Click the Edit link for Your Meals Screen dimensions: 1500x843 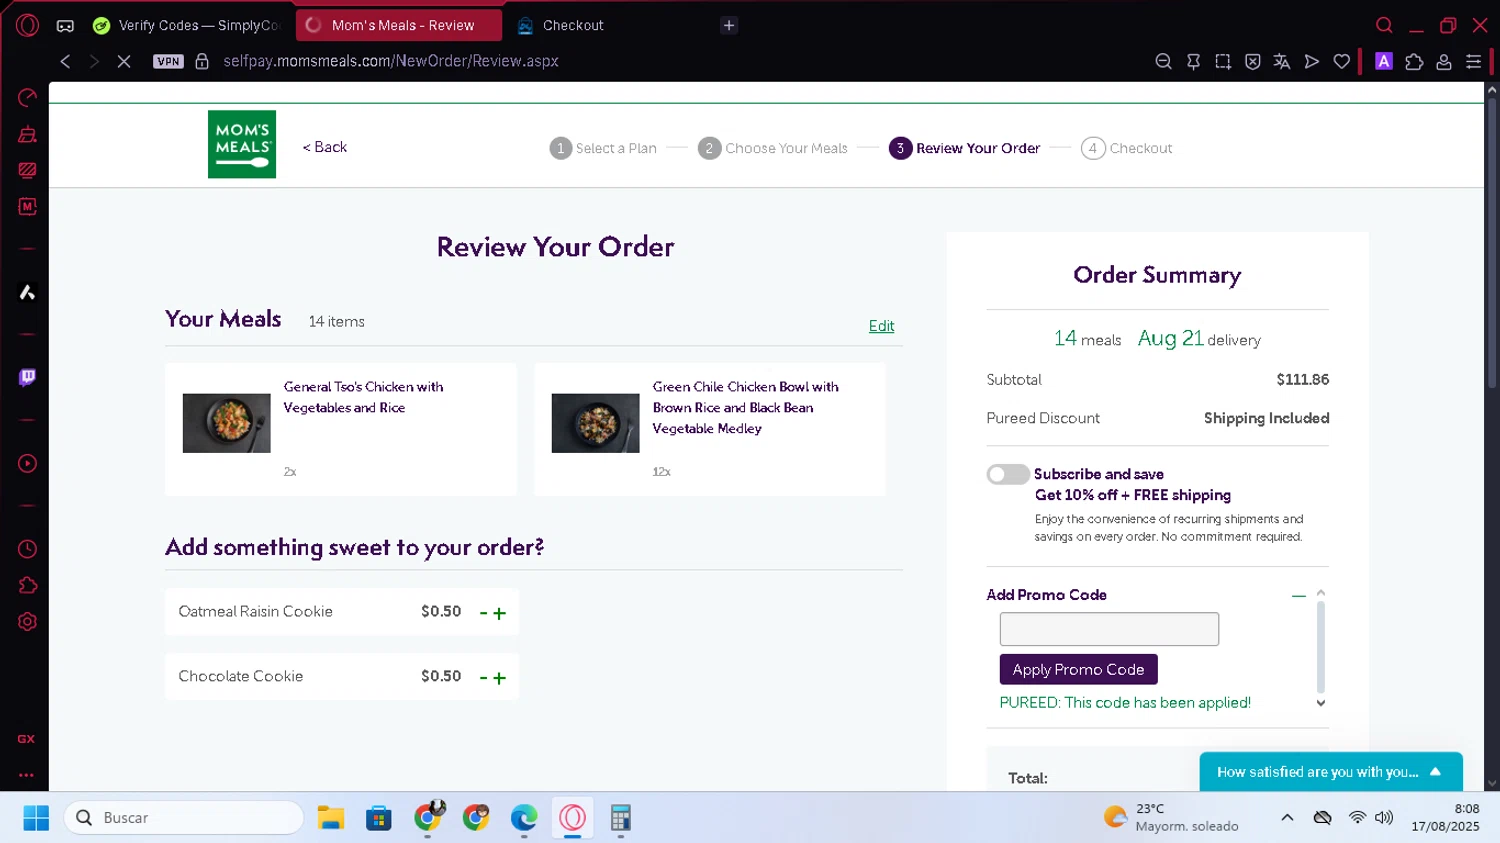click(x=881, y=326)
